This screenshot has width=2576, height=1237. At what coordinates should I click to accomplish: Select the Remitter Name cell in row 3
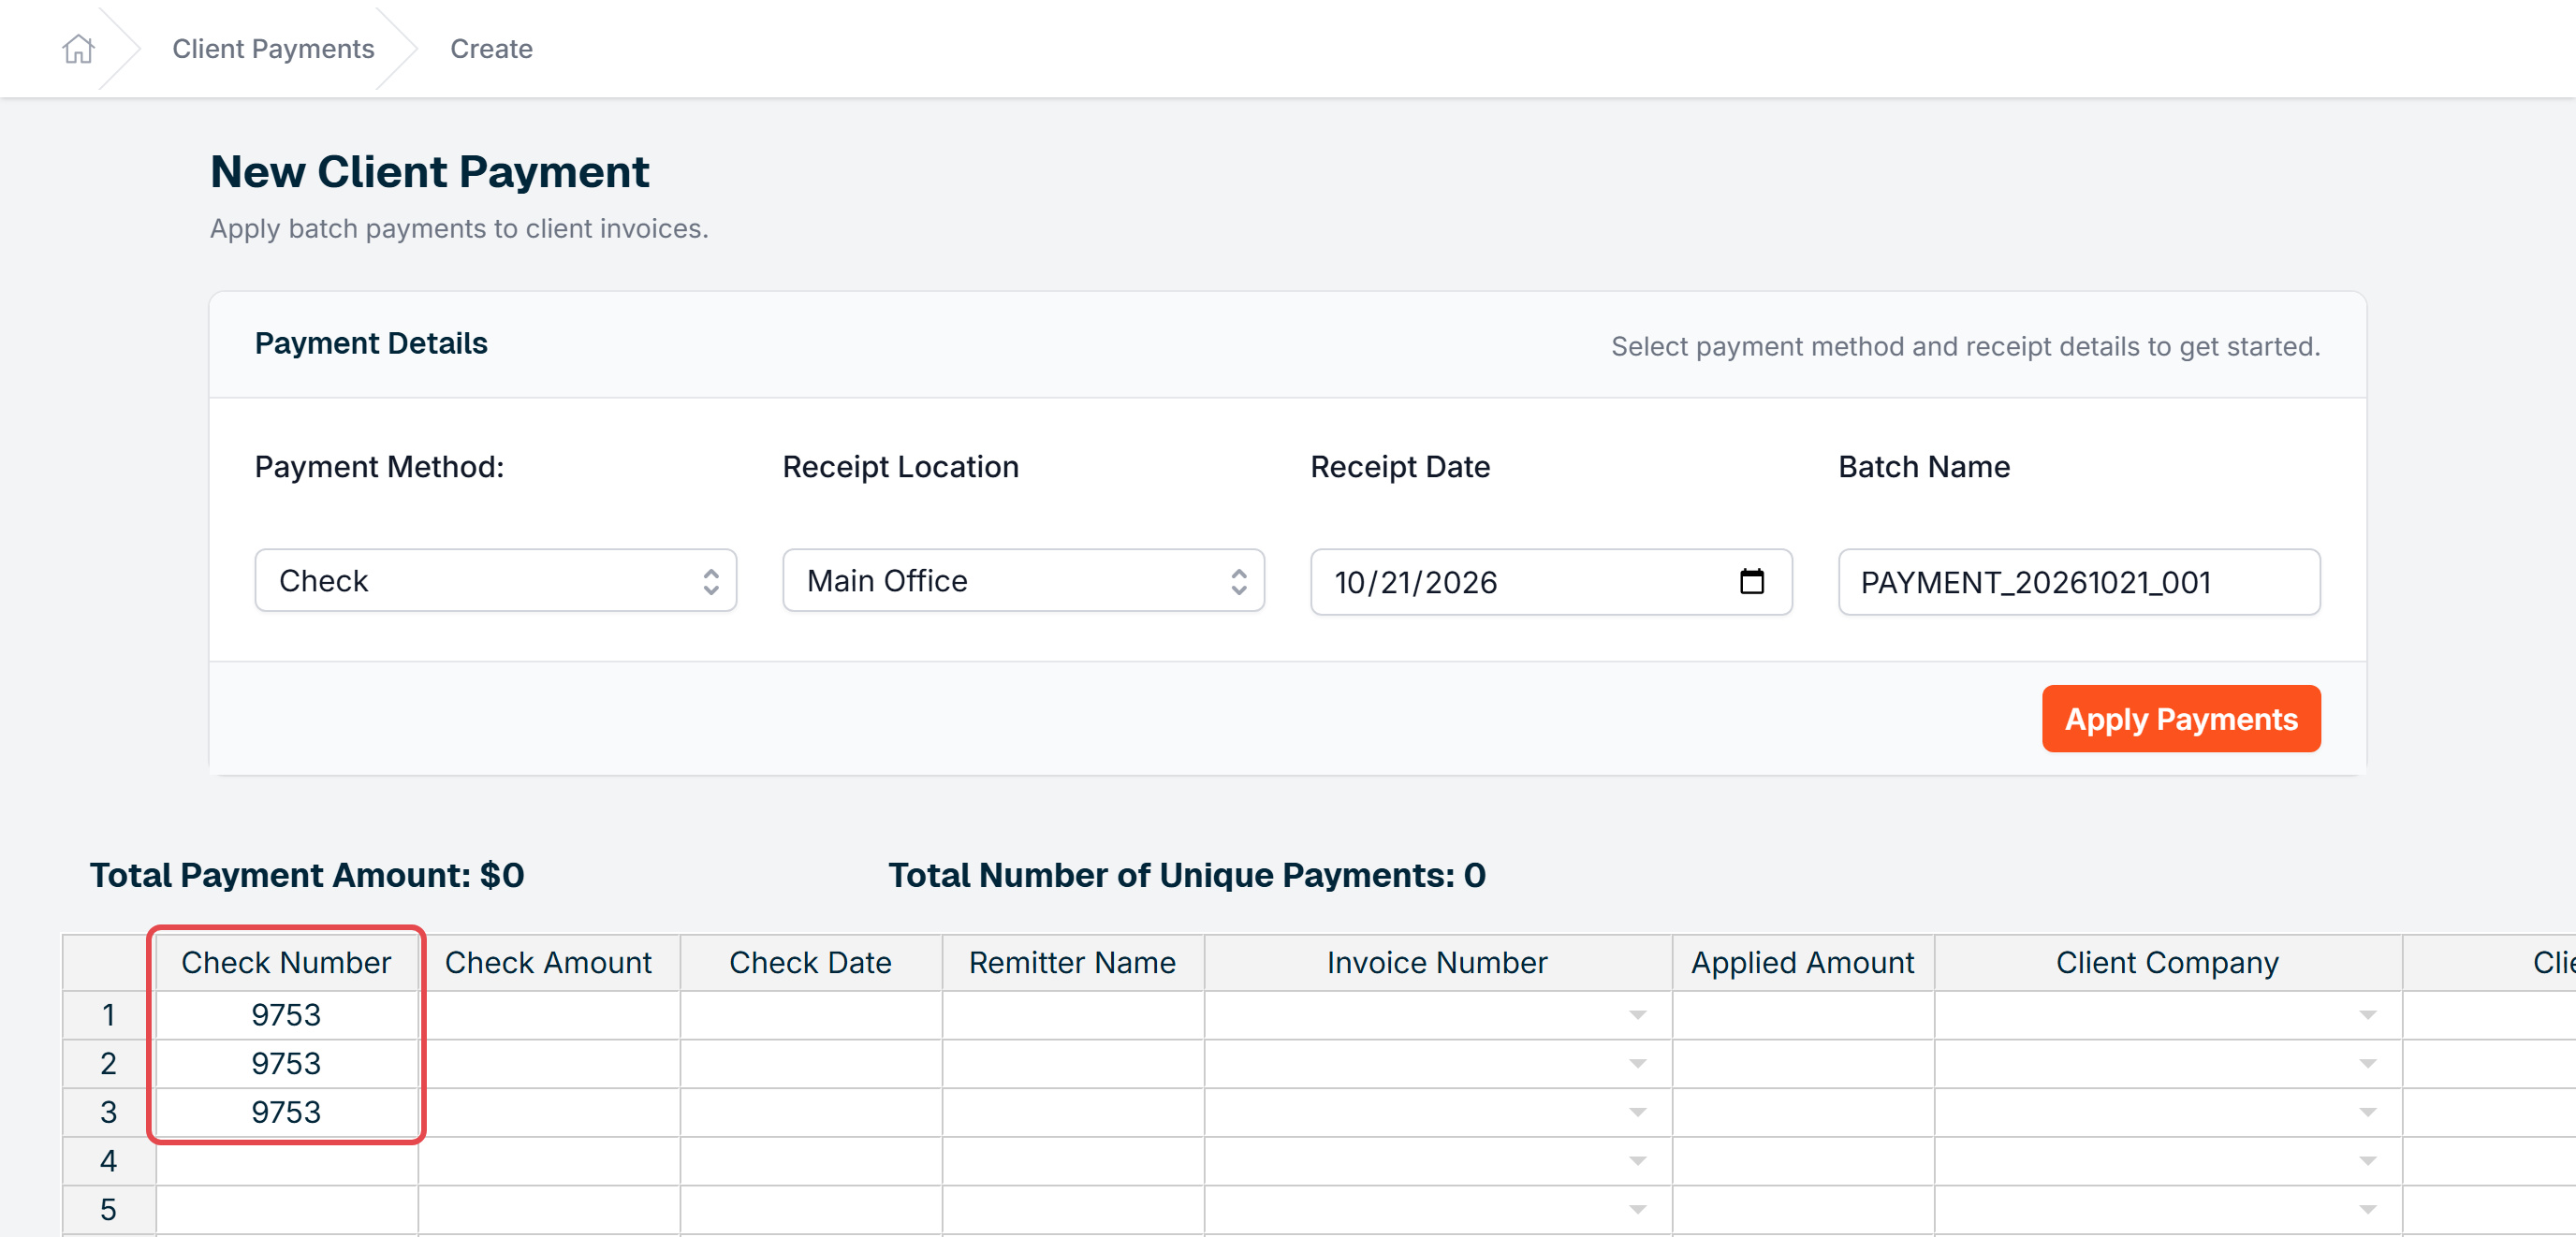click(1073, 1112)
